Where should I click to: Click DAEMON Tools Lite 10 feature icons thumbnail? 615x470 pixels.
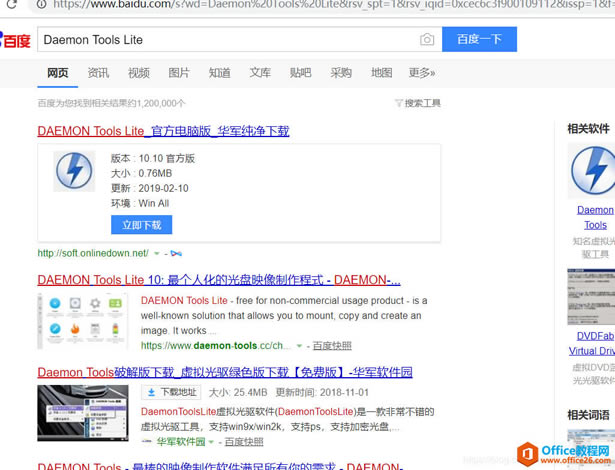click(x=83, y=321)
